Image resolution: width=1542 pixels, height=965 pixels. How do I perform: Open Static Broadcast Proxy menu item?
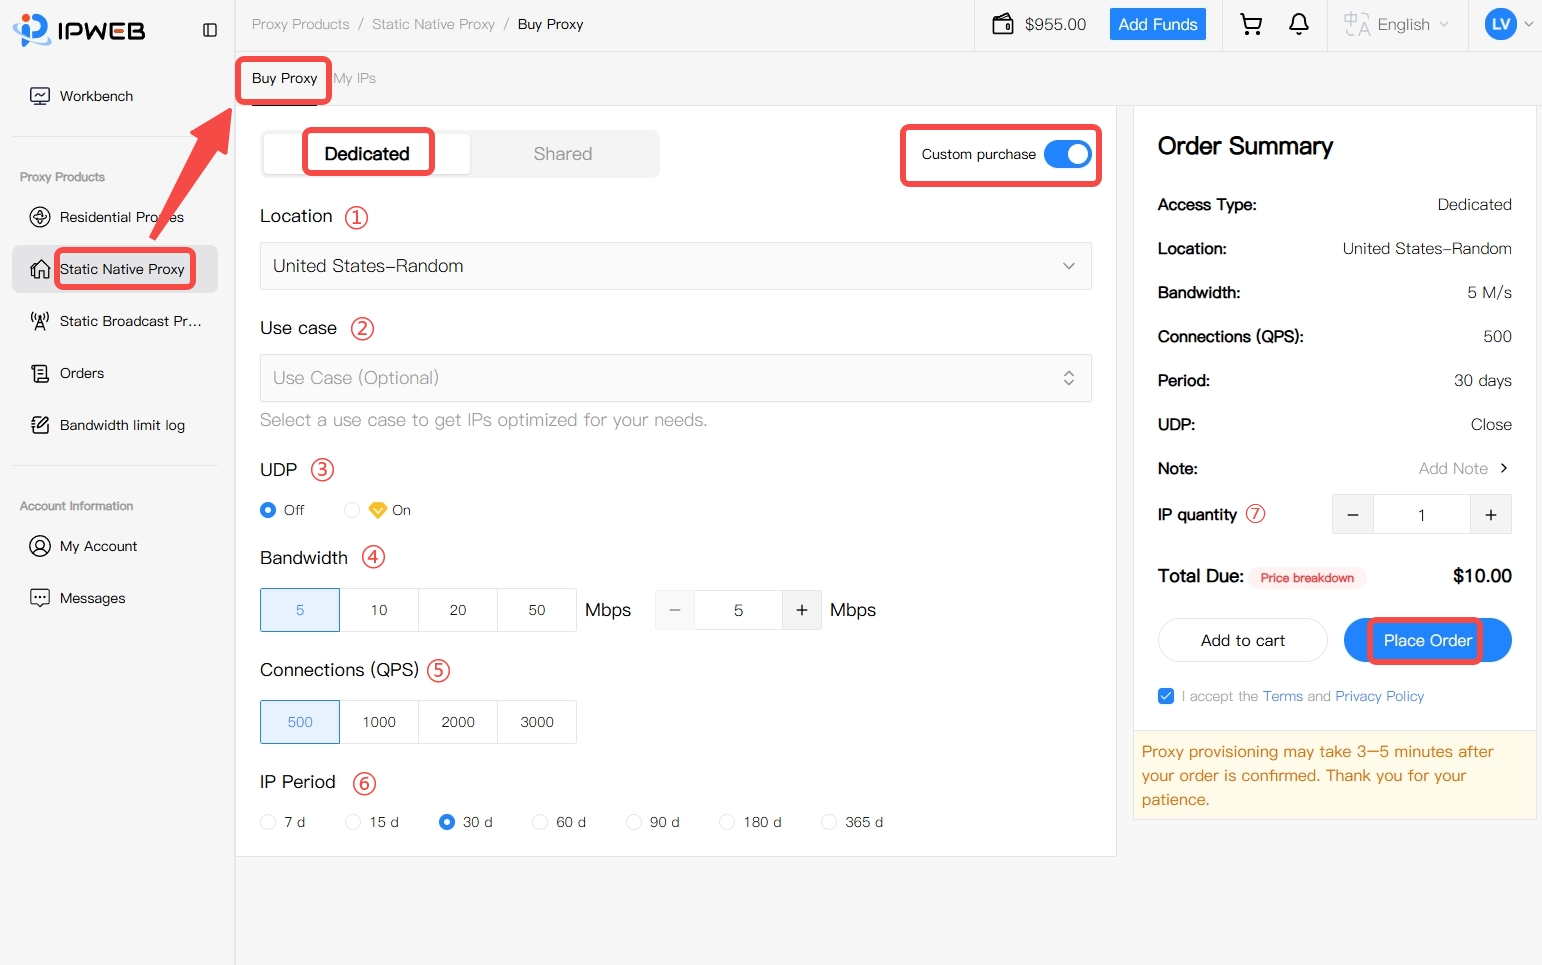(x=115, y=321)
